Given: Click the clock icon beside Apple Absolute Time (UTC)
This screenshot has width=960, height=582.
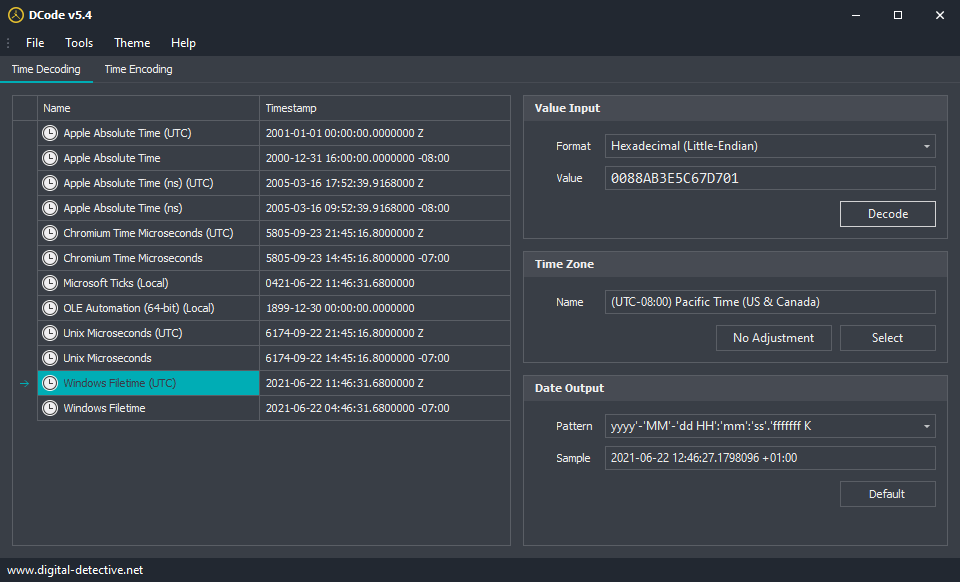Looking at the screenshot, I should point(50,133).
